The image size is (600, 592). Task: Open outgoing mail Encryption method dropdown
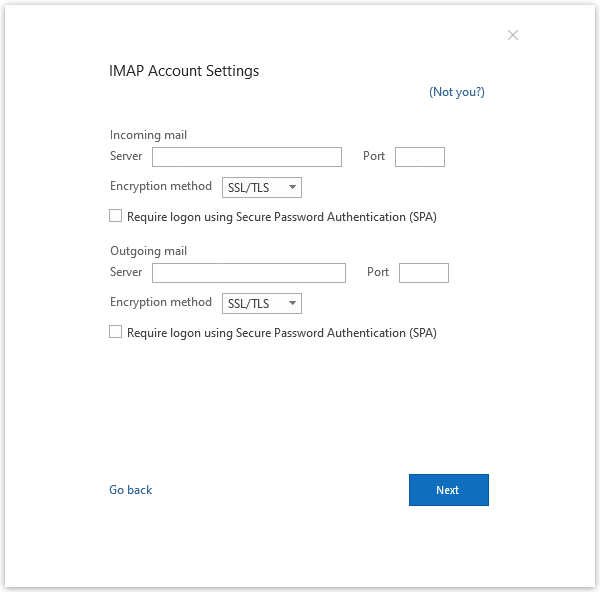pyautogui.click(x=262, y=303)
